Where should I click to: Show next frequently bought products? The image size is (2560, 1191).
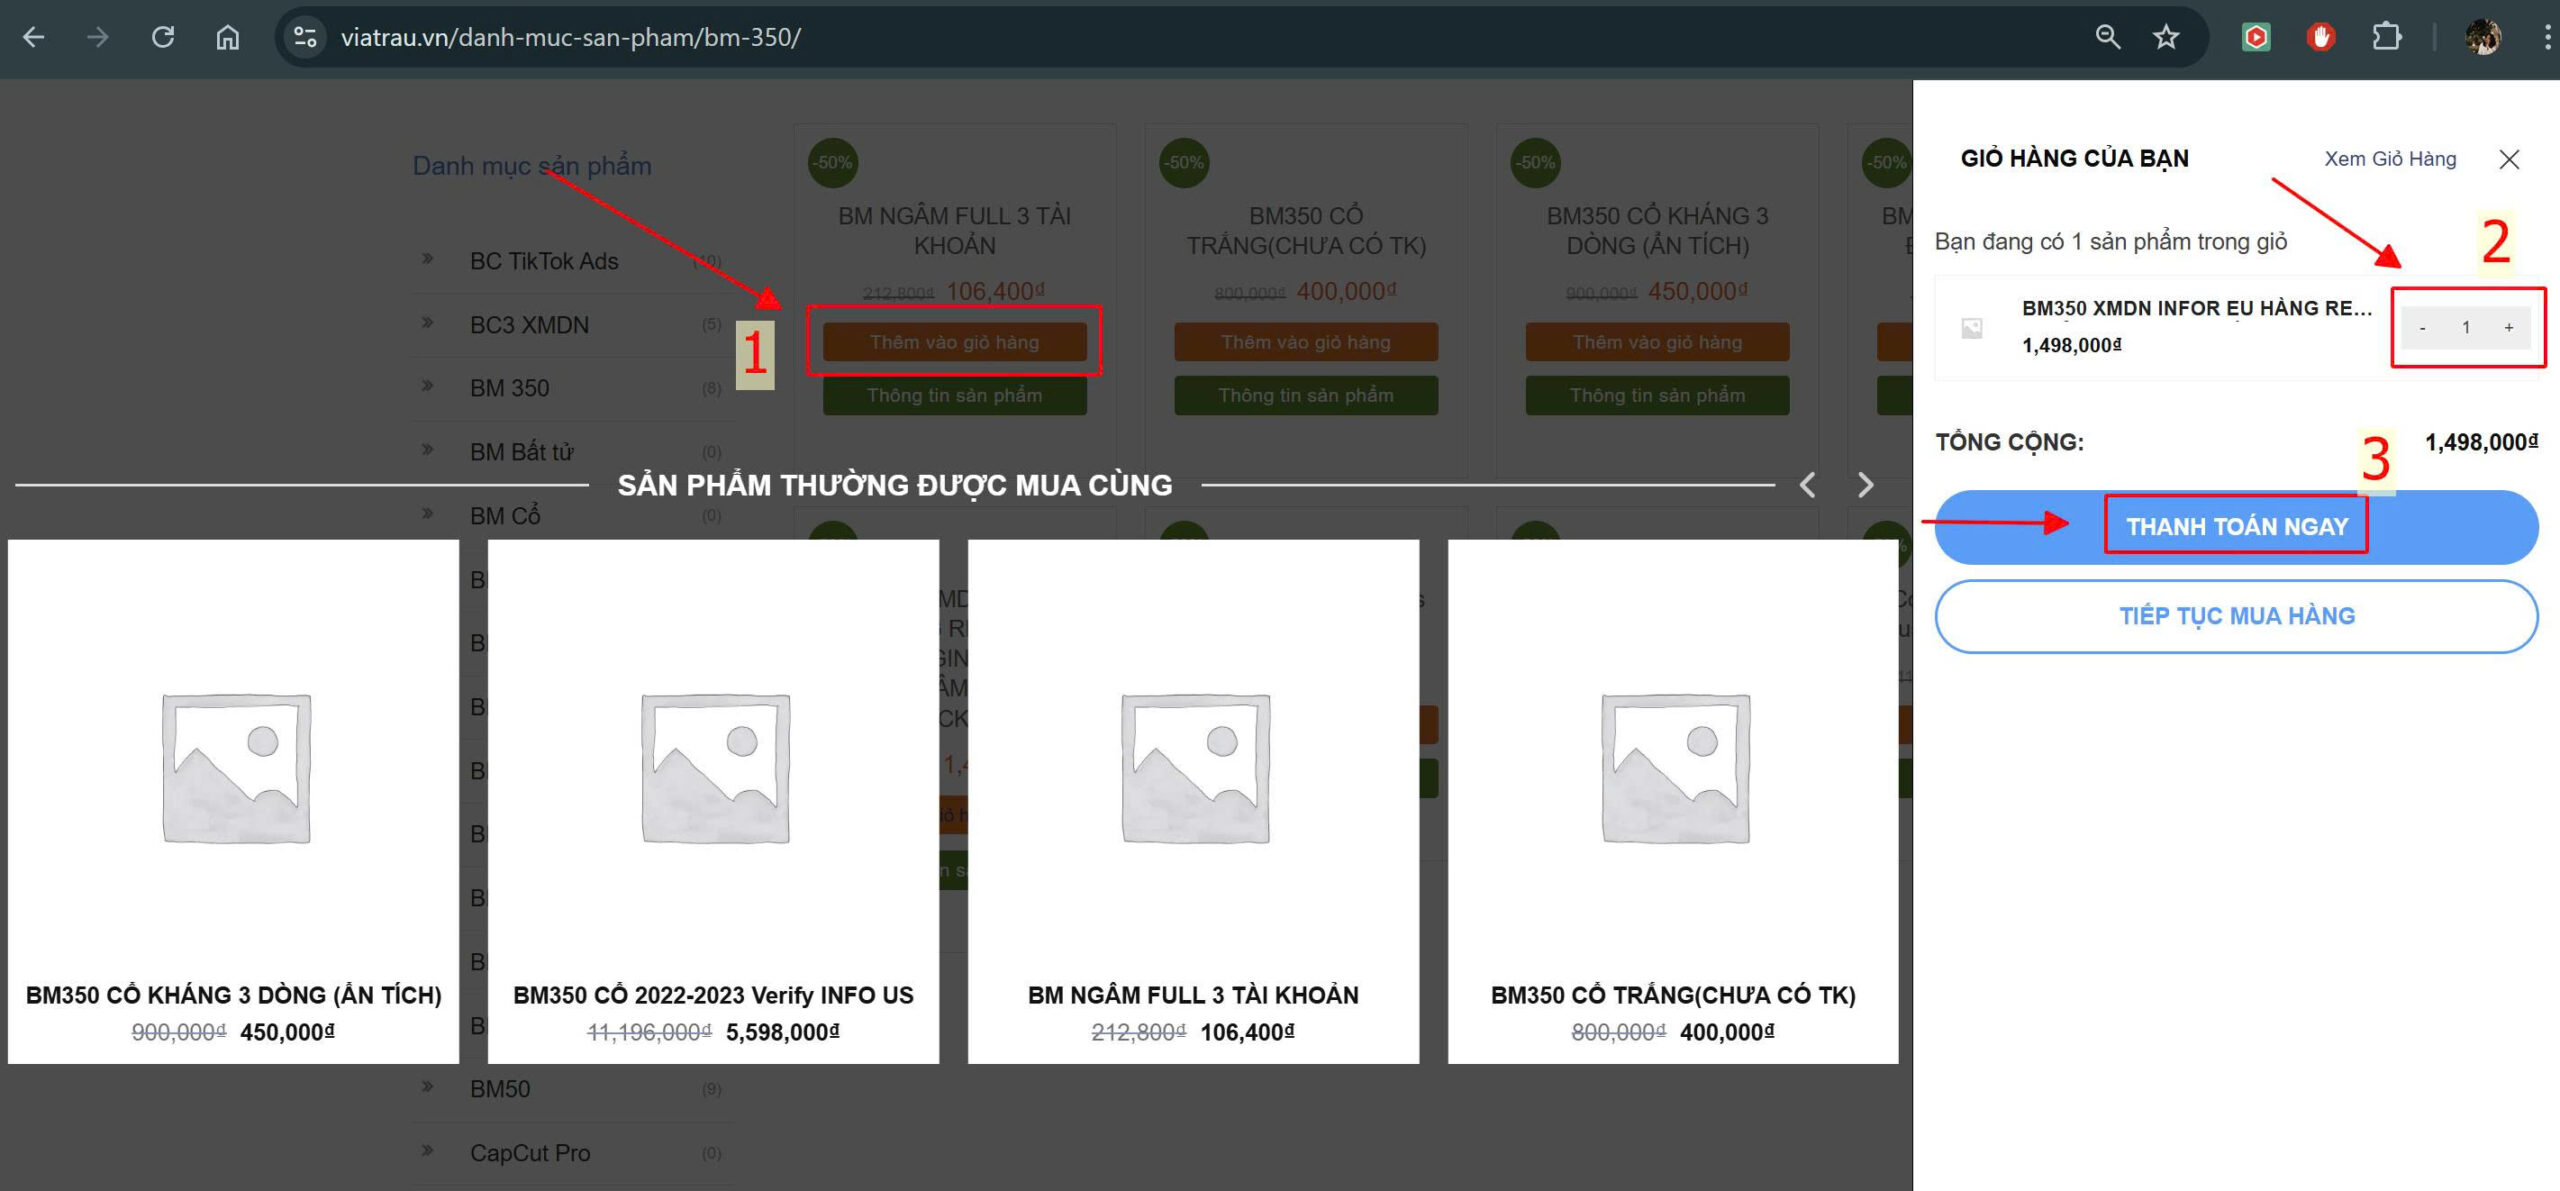1865,486
